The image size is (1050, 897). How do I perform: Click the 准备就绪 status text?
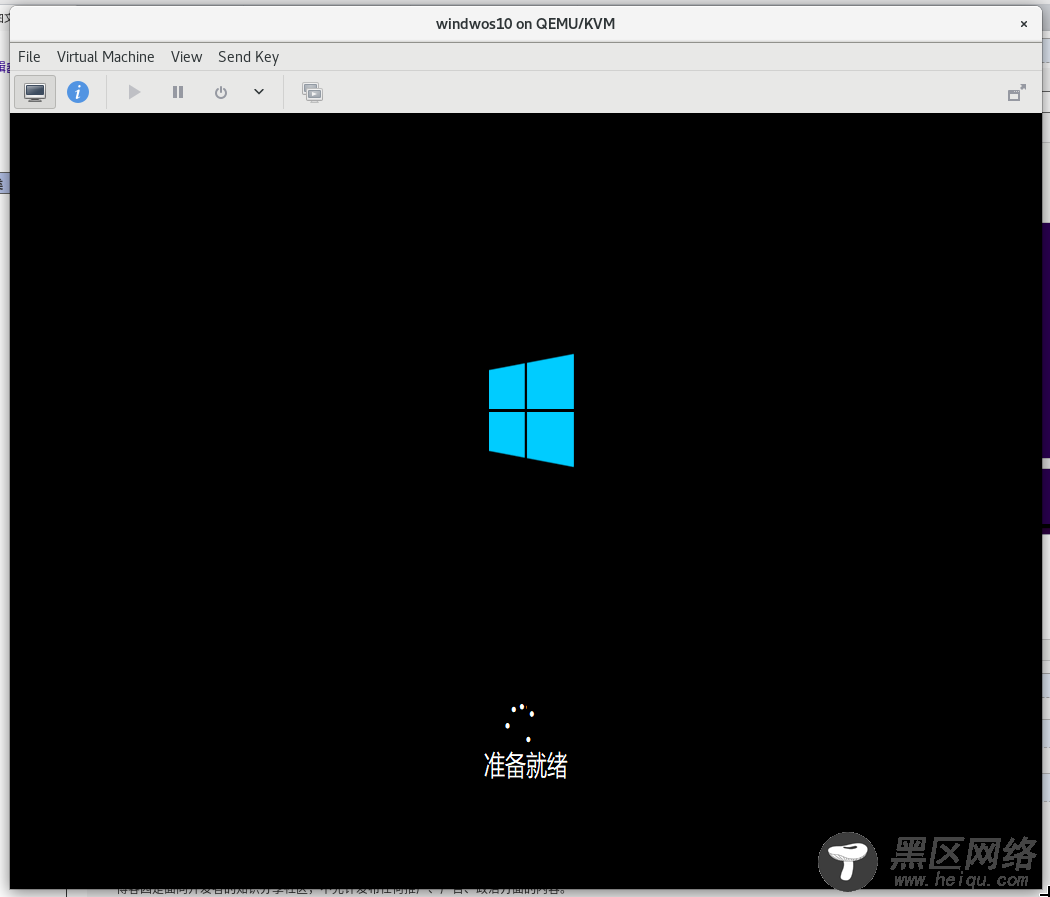(526, 765)
